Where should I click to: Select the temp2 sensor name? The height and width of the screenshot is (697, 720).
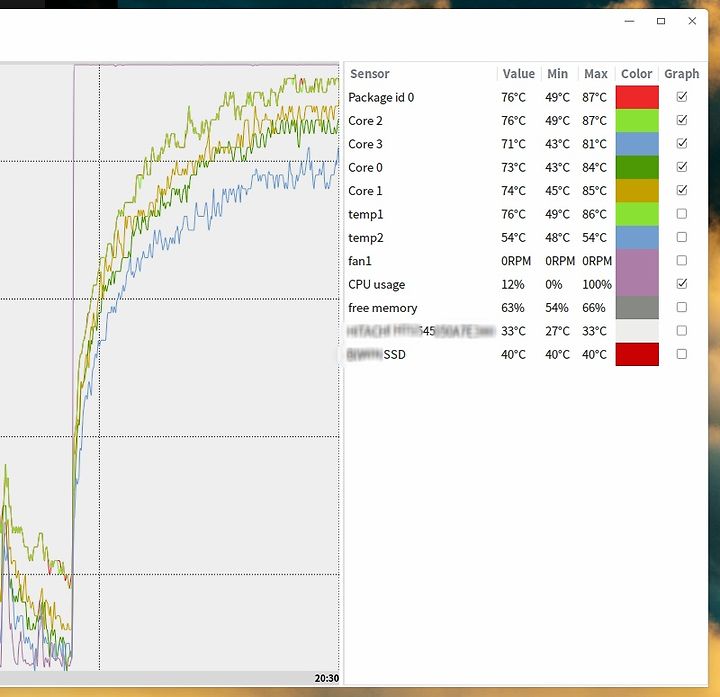366,238
